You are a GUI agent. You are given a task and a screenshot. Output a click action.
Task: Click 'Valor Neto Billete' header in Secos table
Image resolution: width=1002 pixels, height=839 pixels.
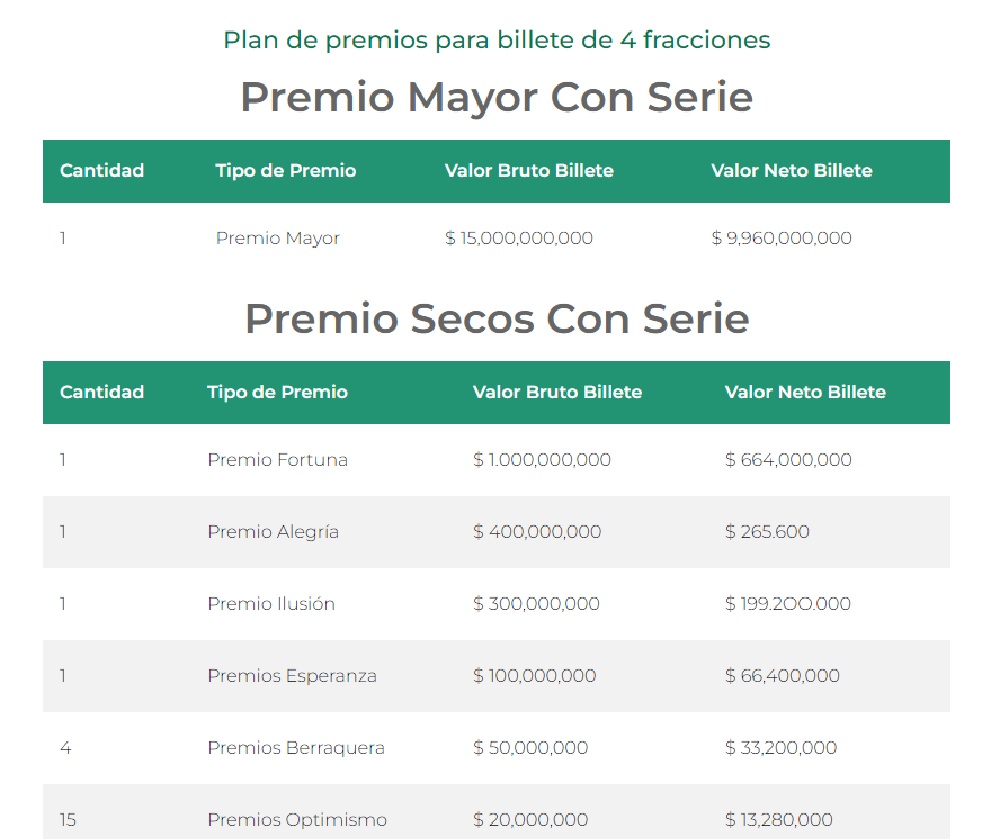click(805, 392)
